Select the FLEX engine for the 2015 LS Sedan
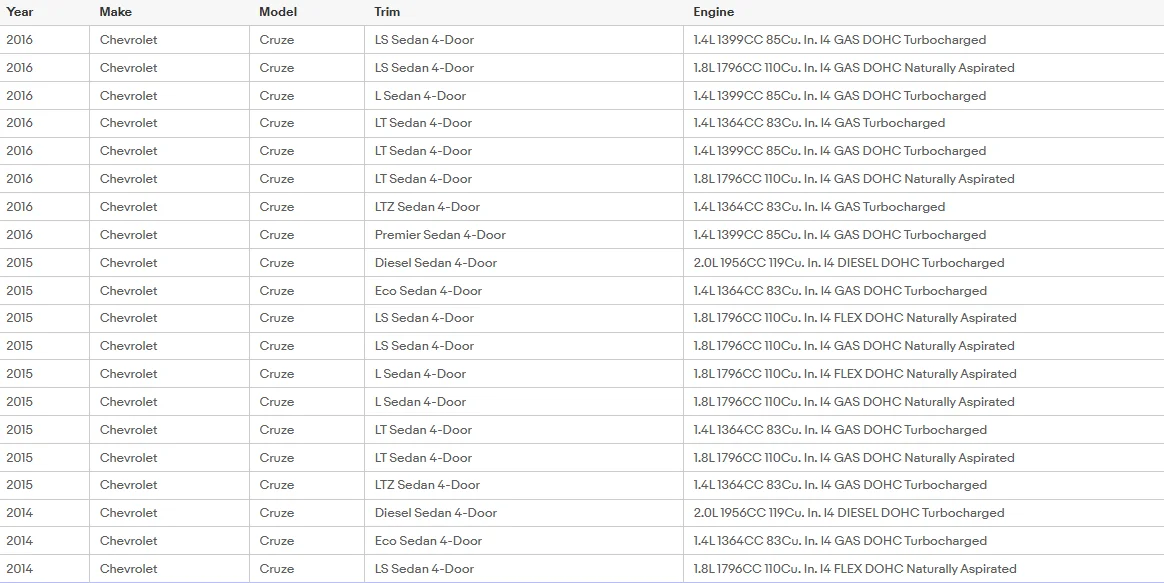The width and height of the screenshot is (1164, 583). point(854,318)
